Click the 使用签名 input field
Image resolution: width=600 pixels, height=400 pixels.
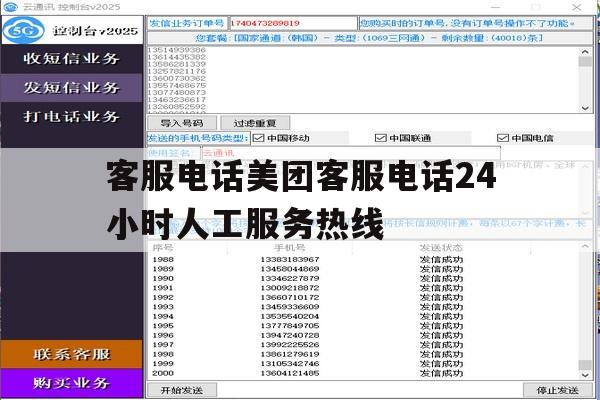point(351,153)
